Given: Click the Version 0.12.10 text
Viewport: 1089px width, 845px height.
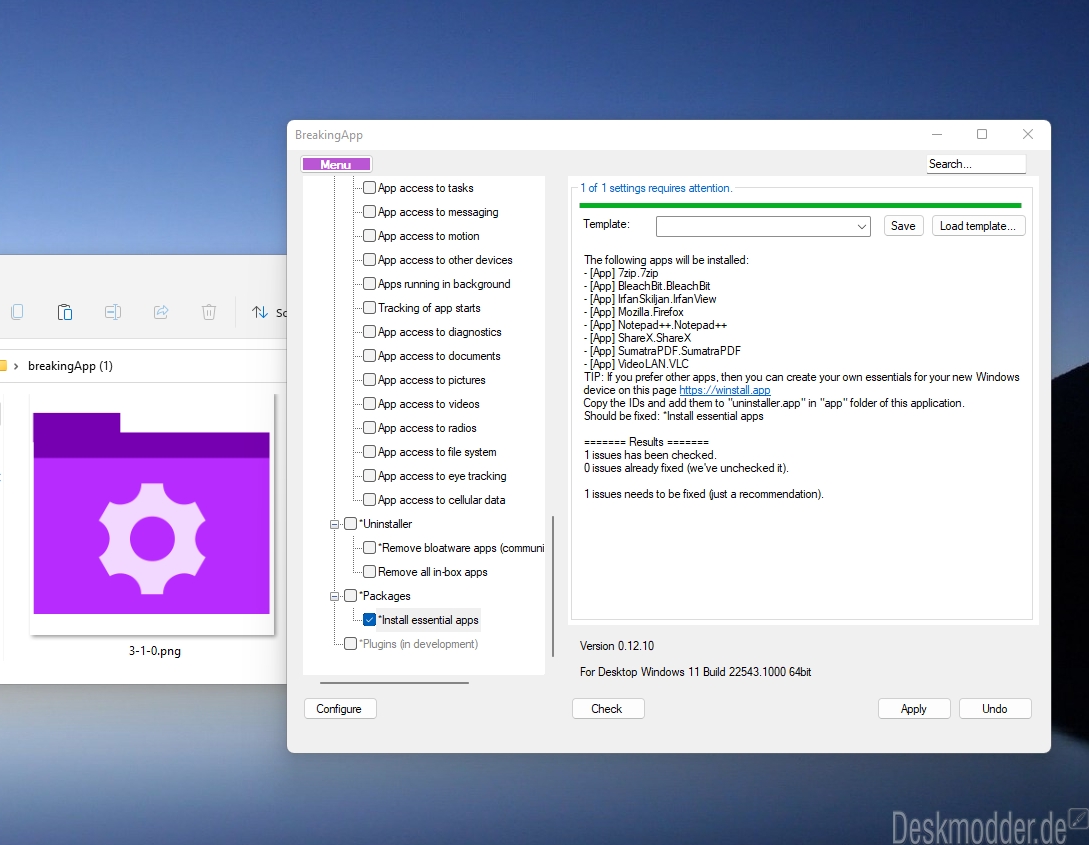Looking at the screenshot, I should point(617,646).
